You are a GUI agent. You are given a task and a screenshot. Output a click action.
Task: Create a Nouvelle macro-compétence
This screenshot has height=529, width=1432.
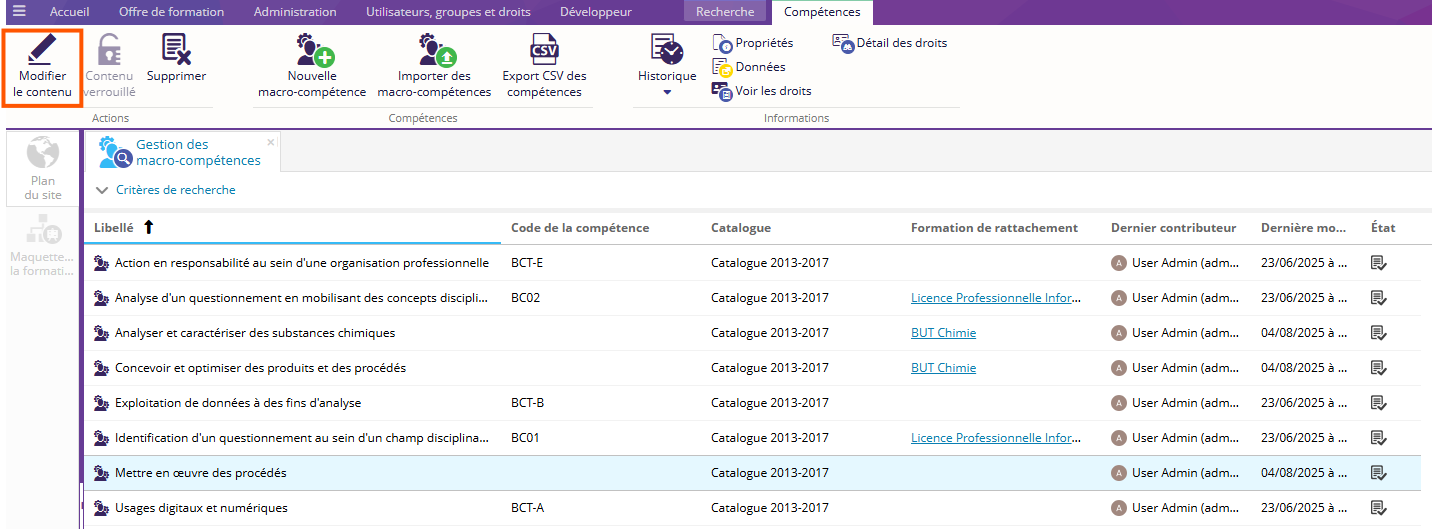(312, 50)
